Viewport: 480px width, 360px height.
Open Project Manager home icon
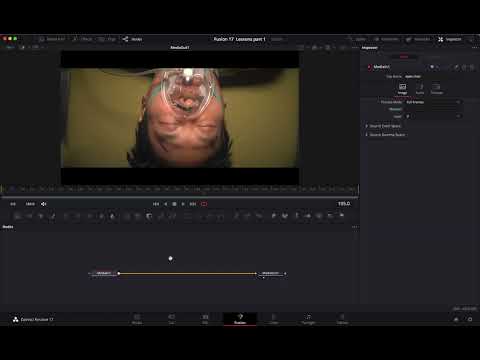click(456, 319)
